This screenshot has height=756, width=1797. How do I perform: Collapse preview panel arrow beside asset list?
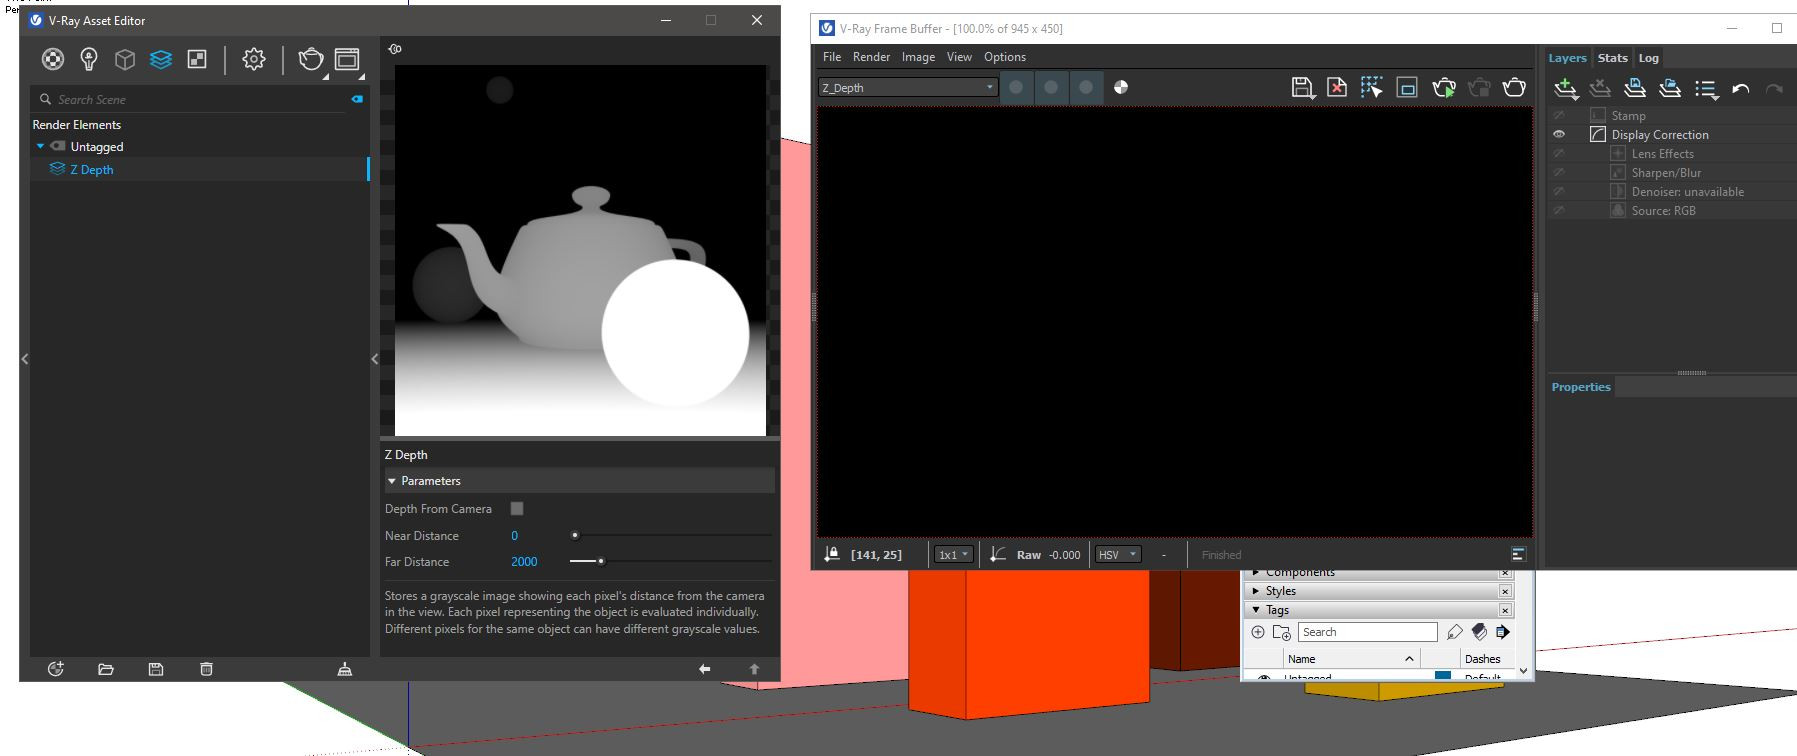[x=375, y=359]
